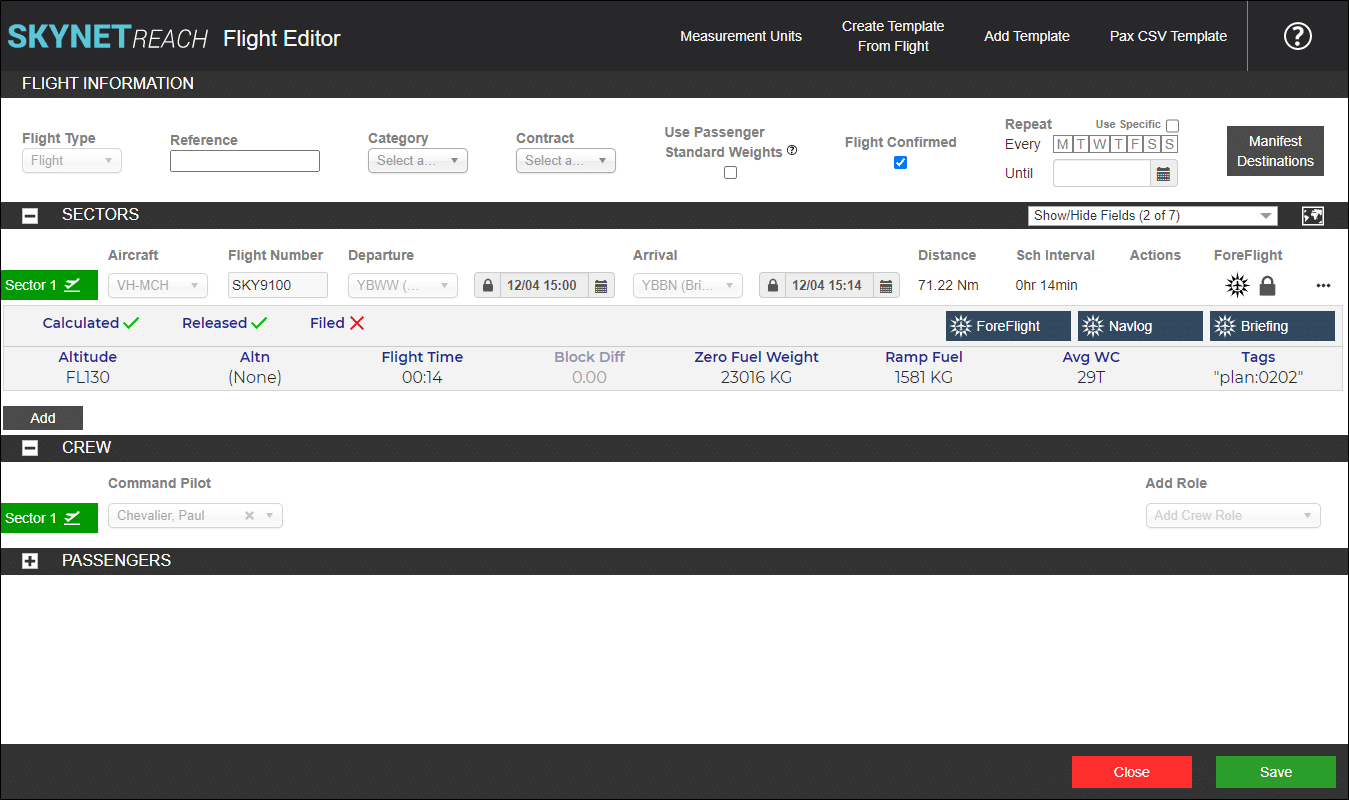Open the Repeat Until calendar picker

click(x=1163, y=174)
